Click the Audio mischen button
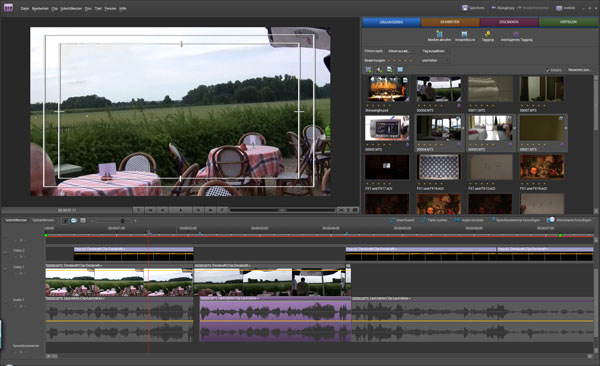The width and height of the screenshot is (600, 366). (469, 220)
